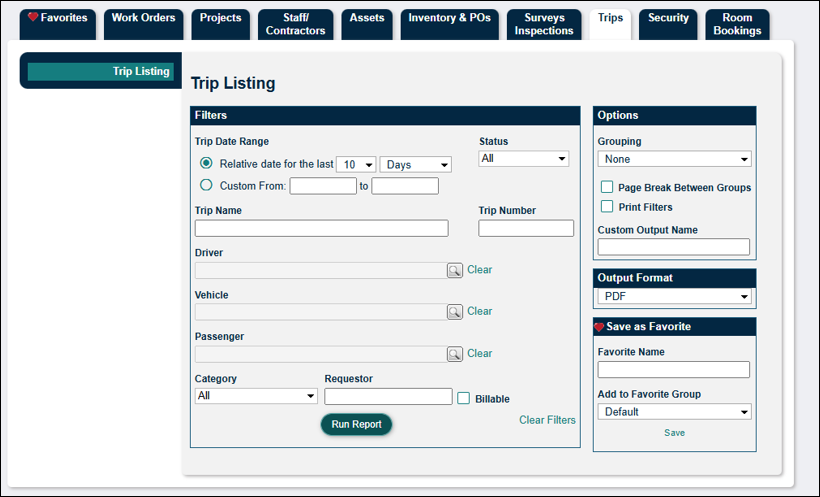This screenshot has height=497, width=820.
Task: Select the Custom From radio button
Action: (206, 185)
